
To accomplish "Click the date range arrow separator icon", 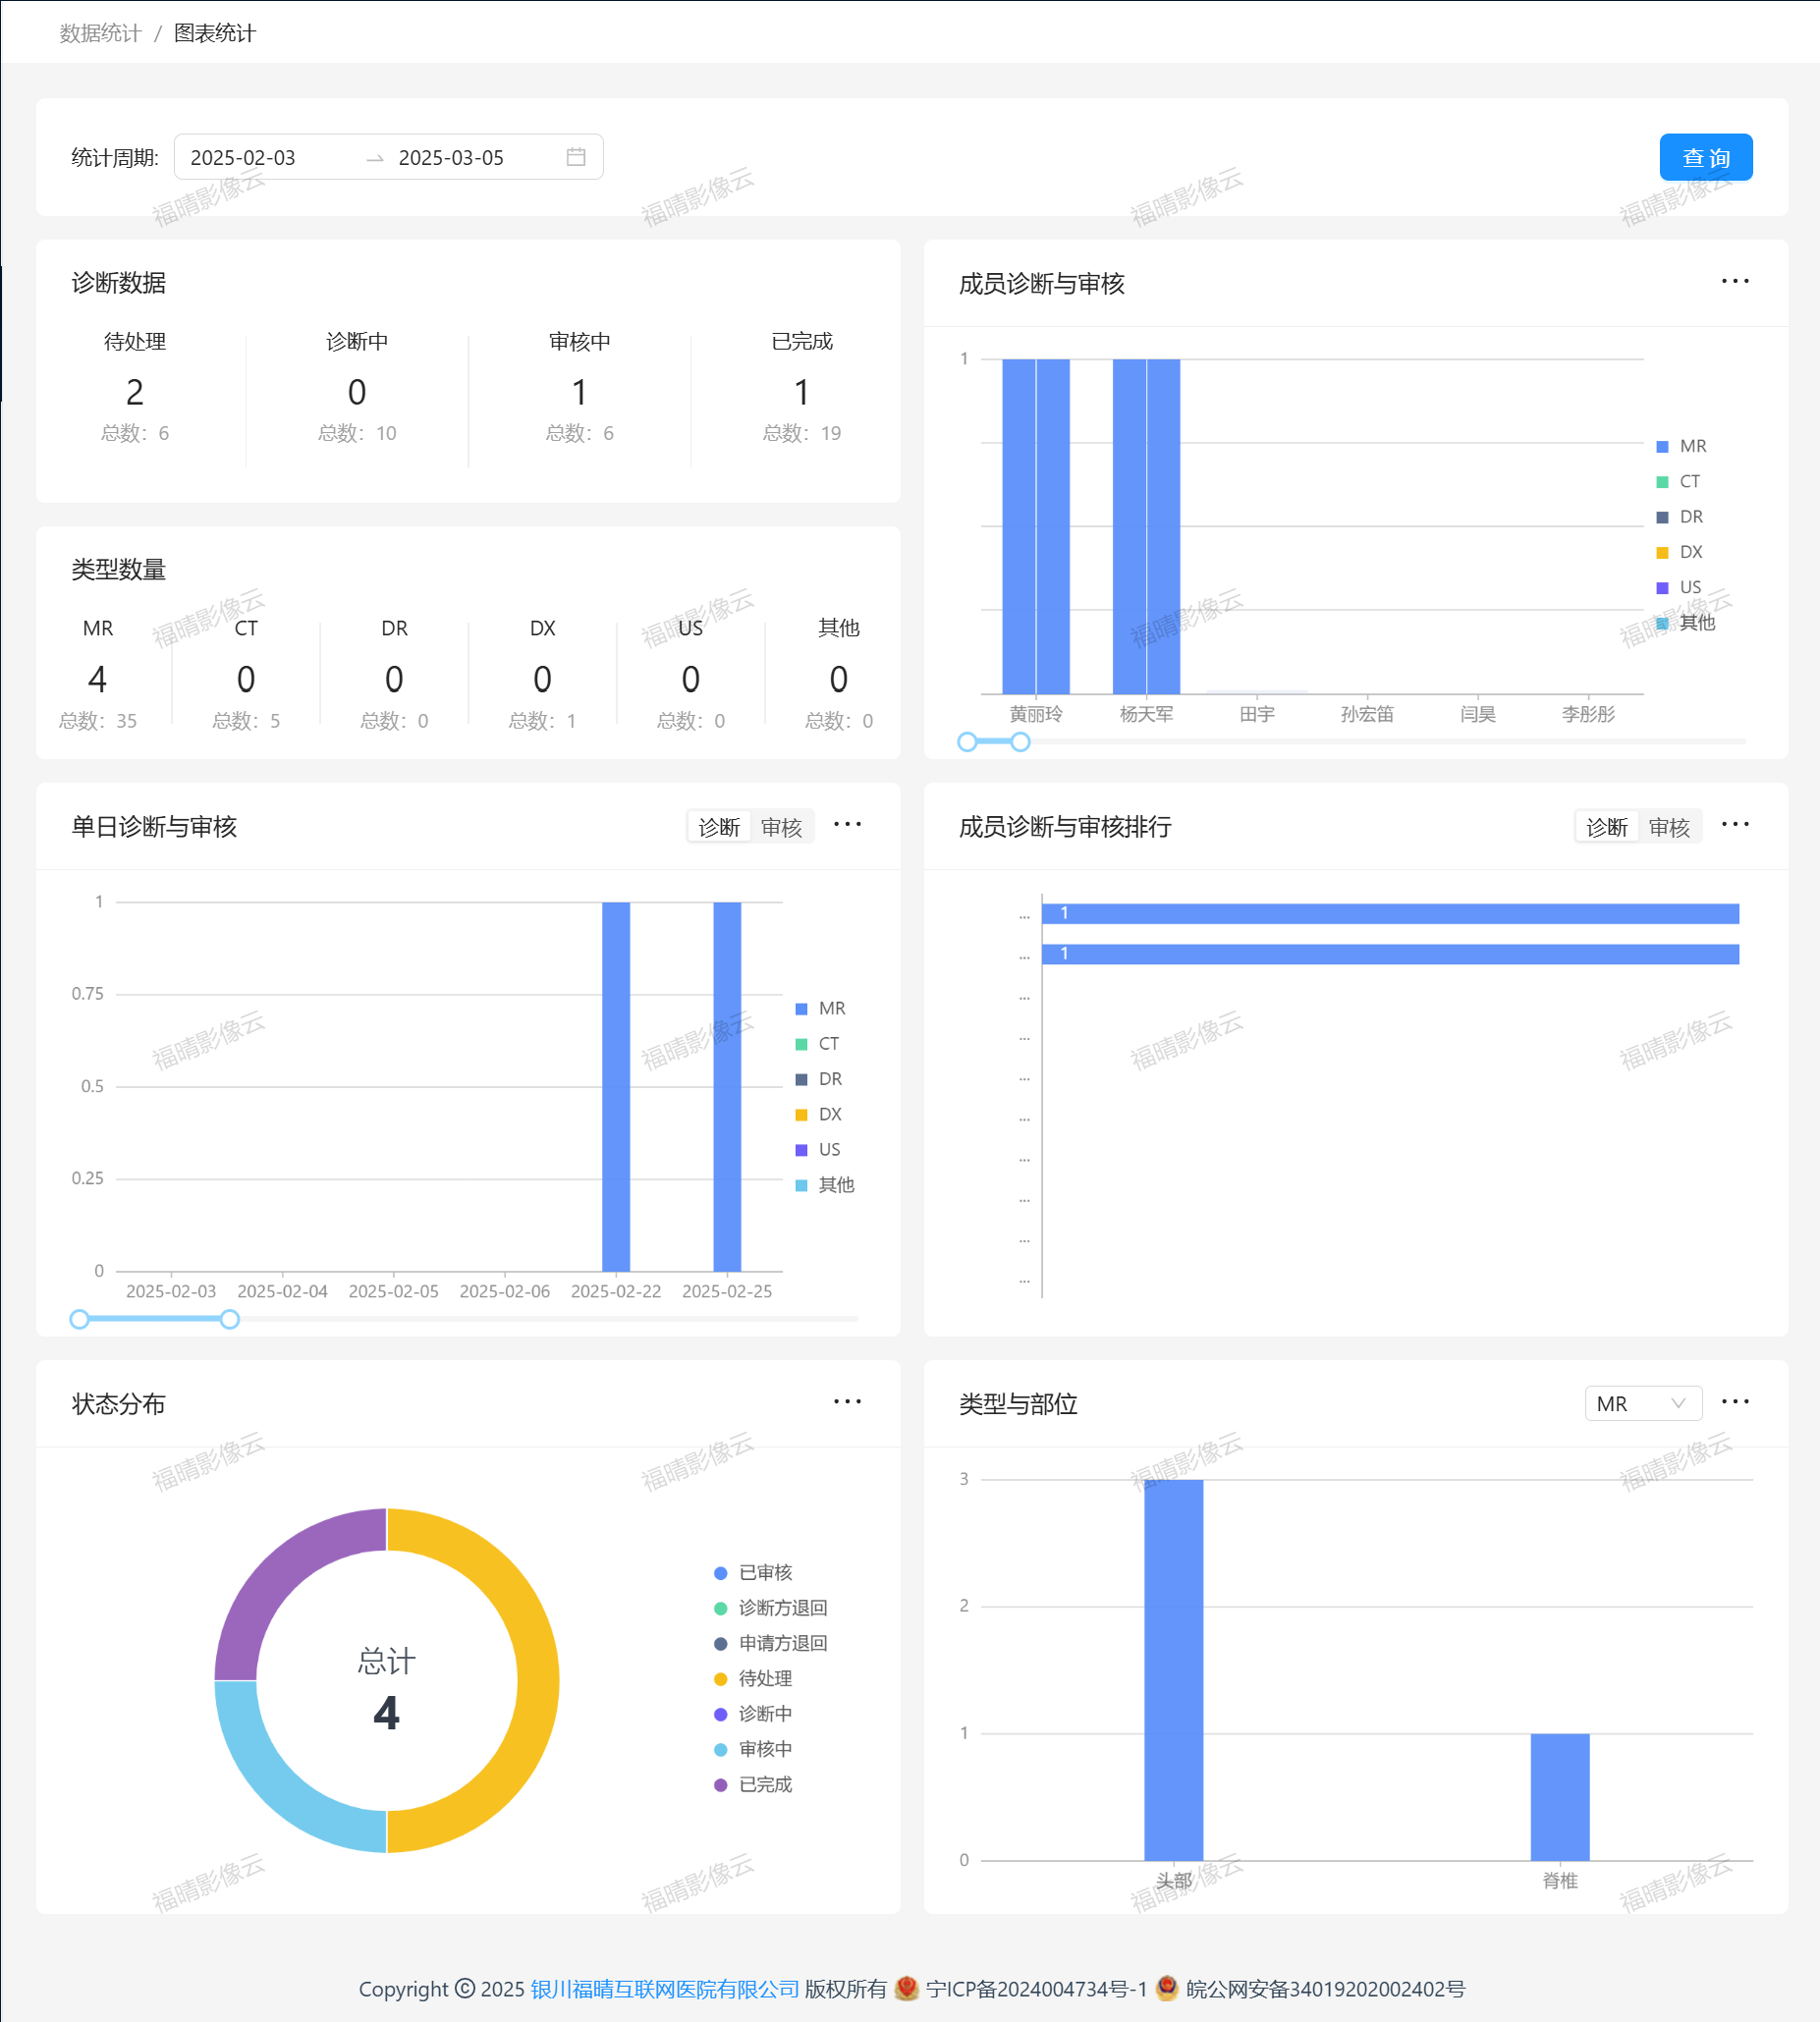I will (375, 158).
